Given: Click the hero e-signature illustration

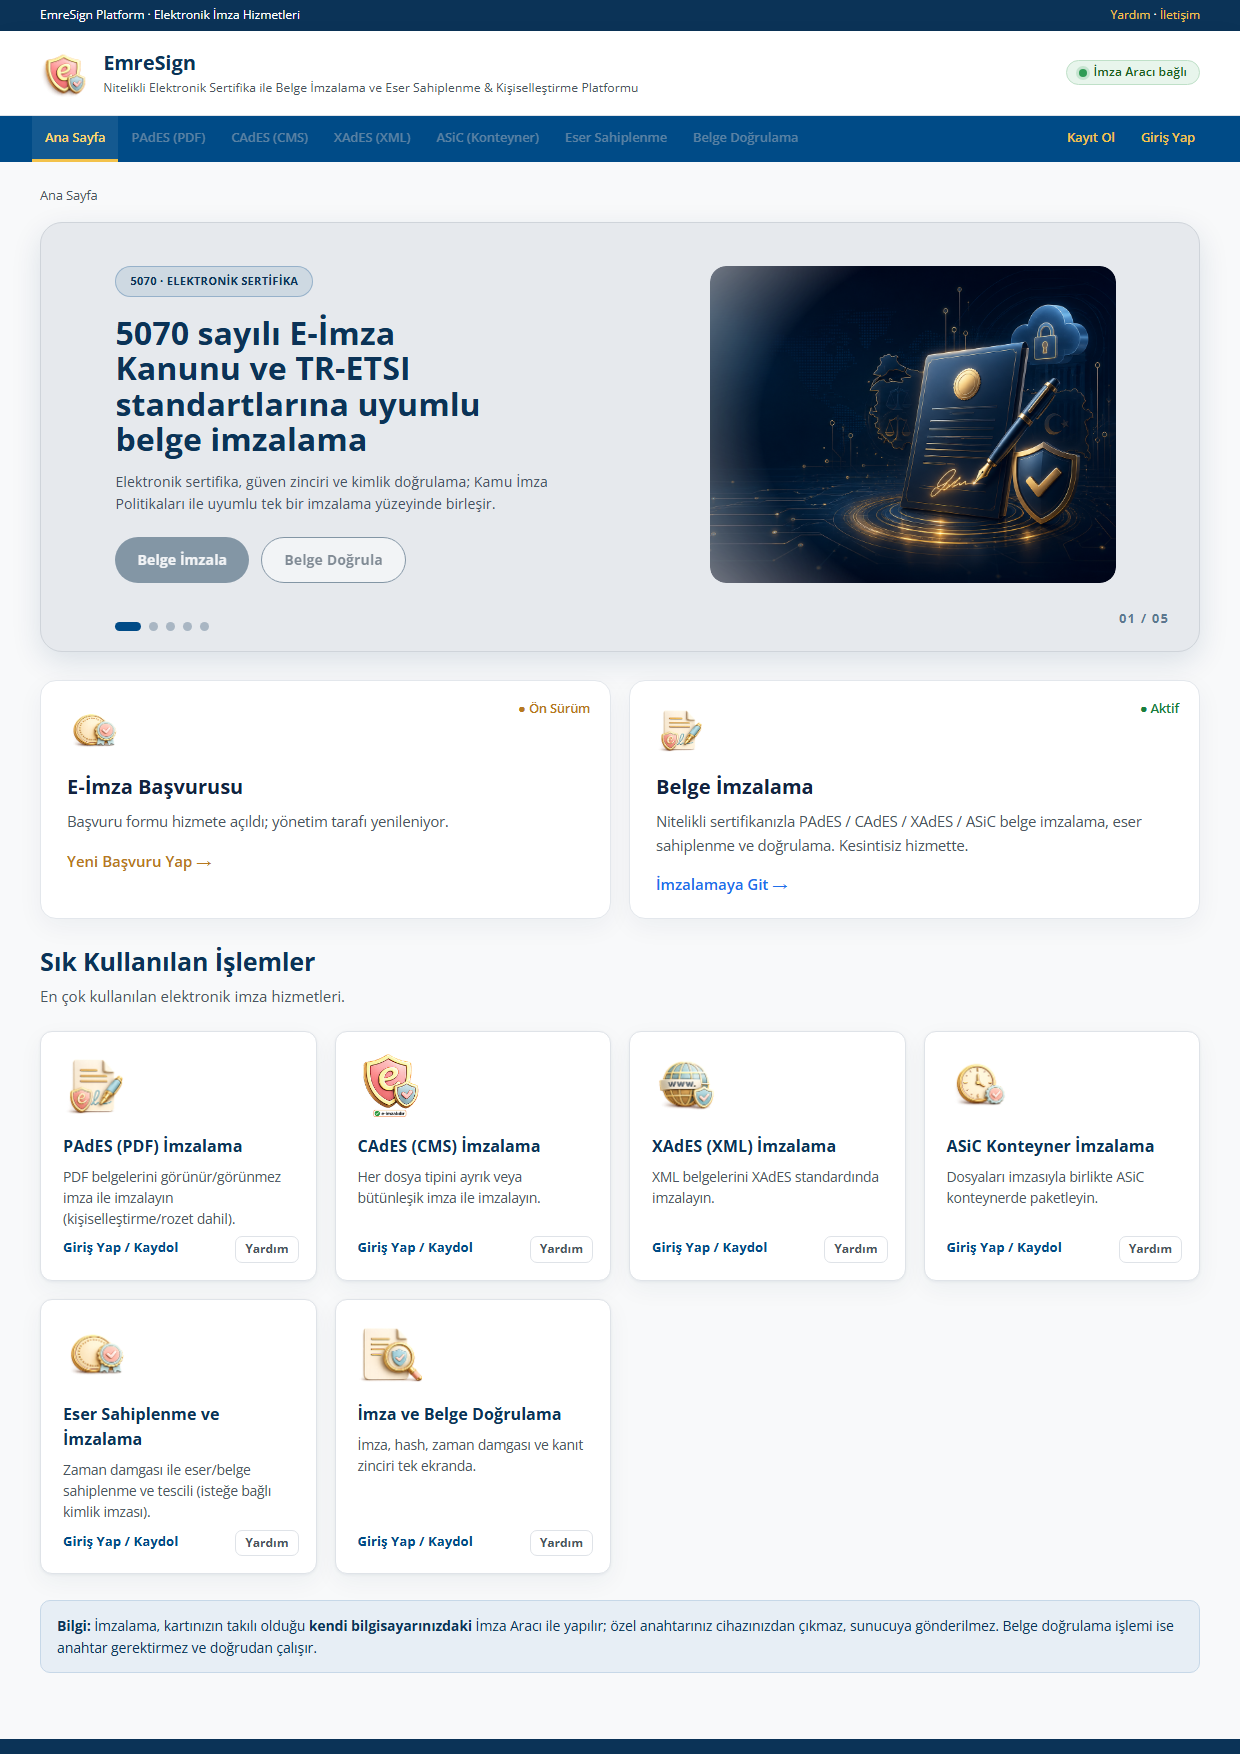Looking at the screenshot, I should (913, 424).
